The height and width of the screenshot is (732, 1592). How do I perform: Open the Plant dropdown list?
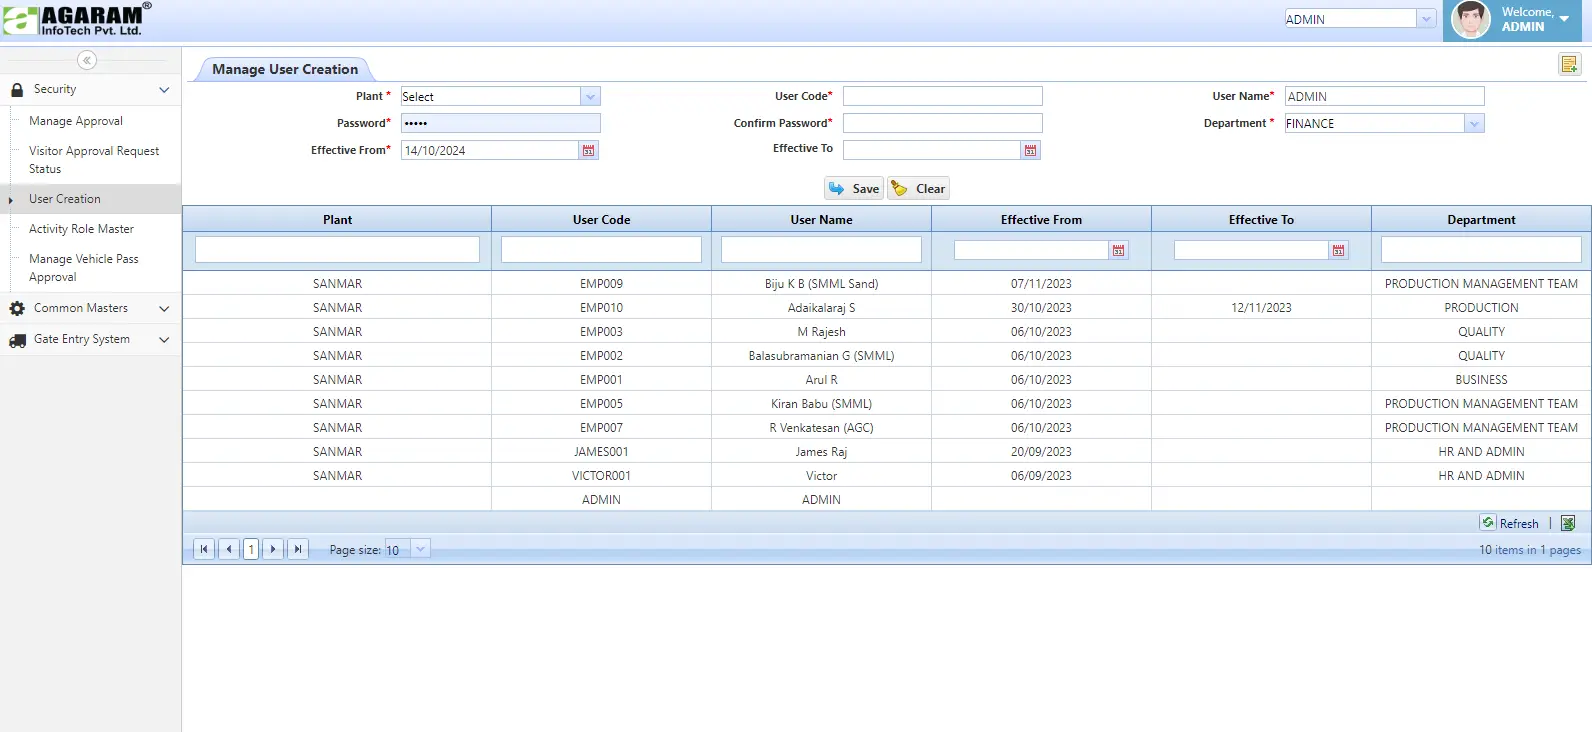590,97
